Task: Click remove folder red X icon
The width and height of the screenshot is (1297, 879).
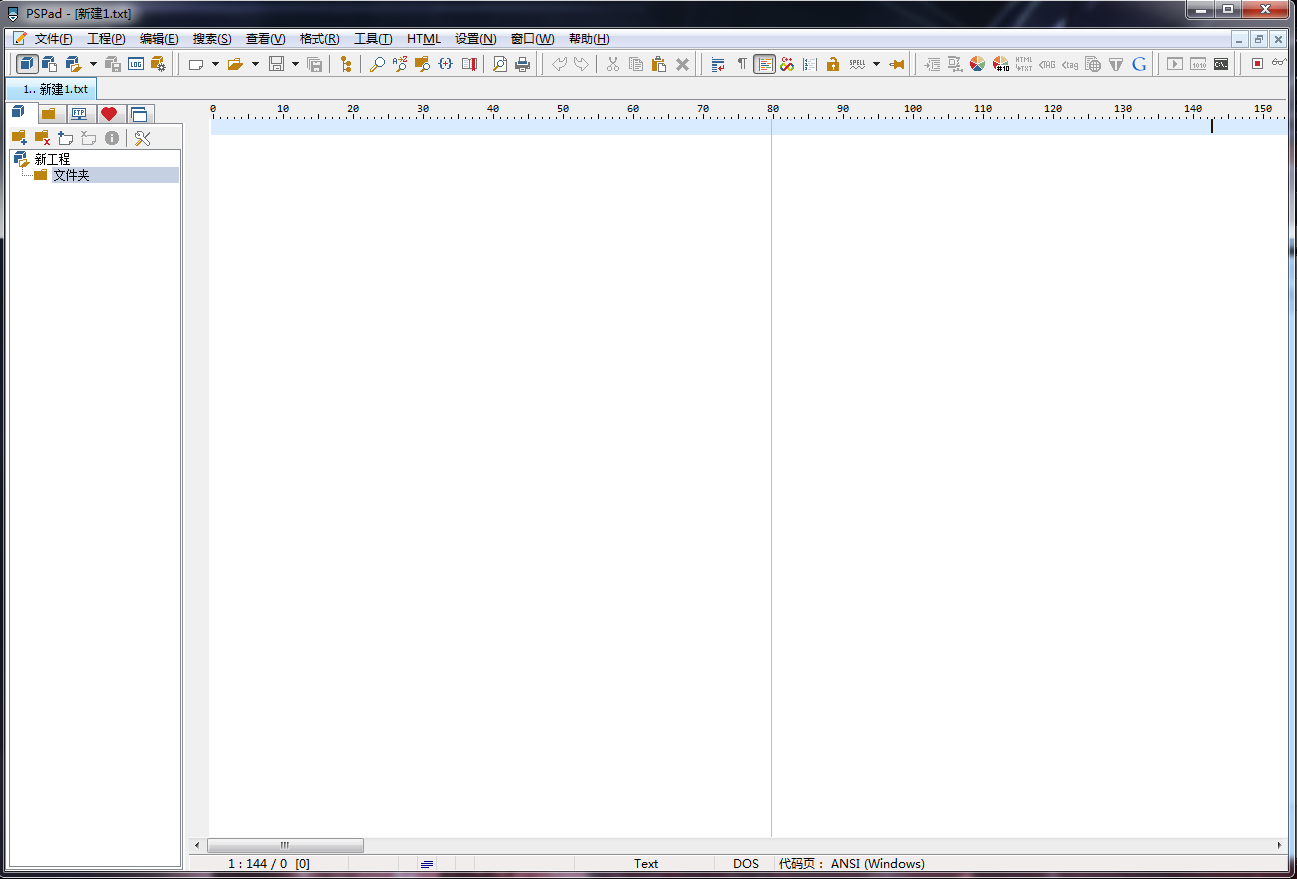Action: 43,138
